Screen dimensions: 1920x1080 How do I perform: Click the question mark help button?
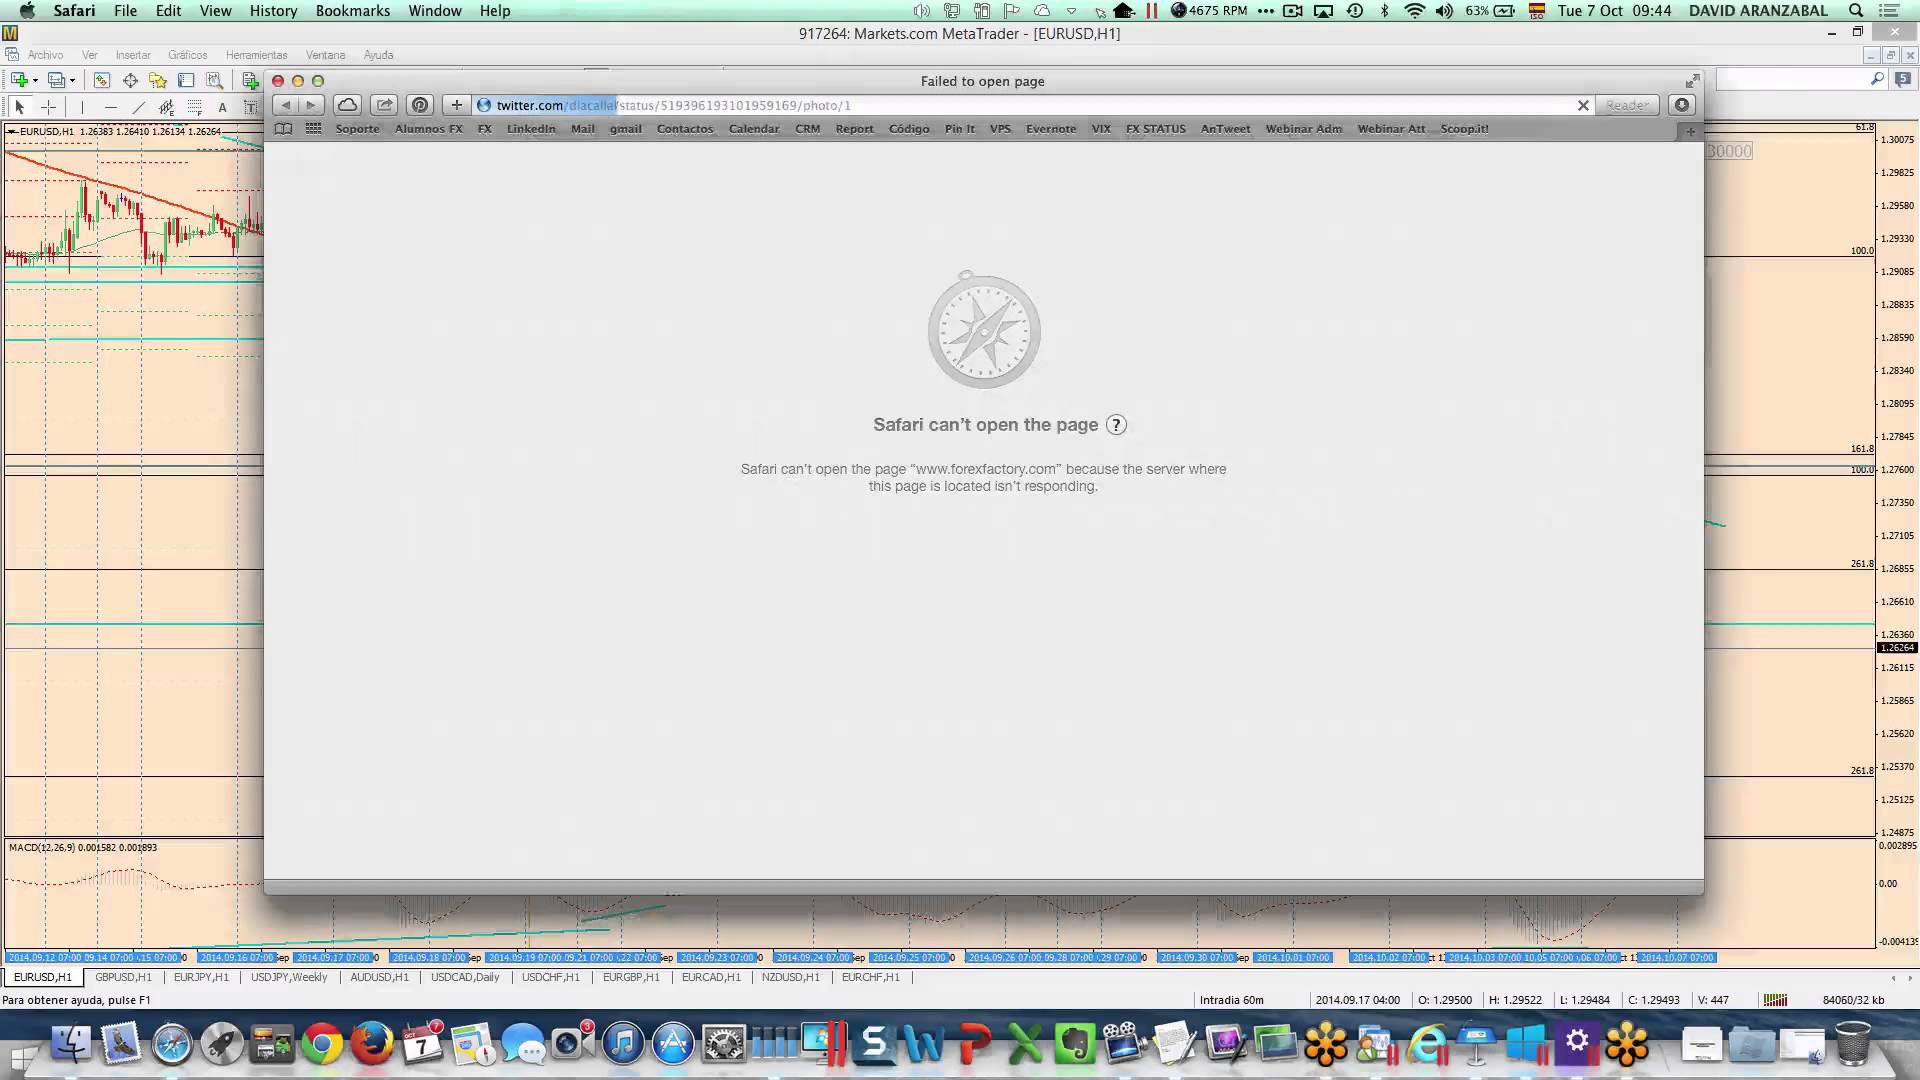pyautogui.click(x=1116, y=425)
